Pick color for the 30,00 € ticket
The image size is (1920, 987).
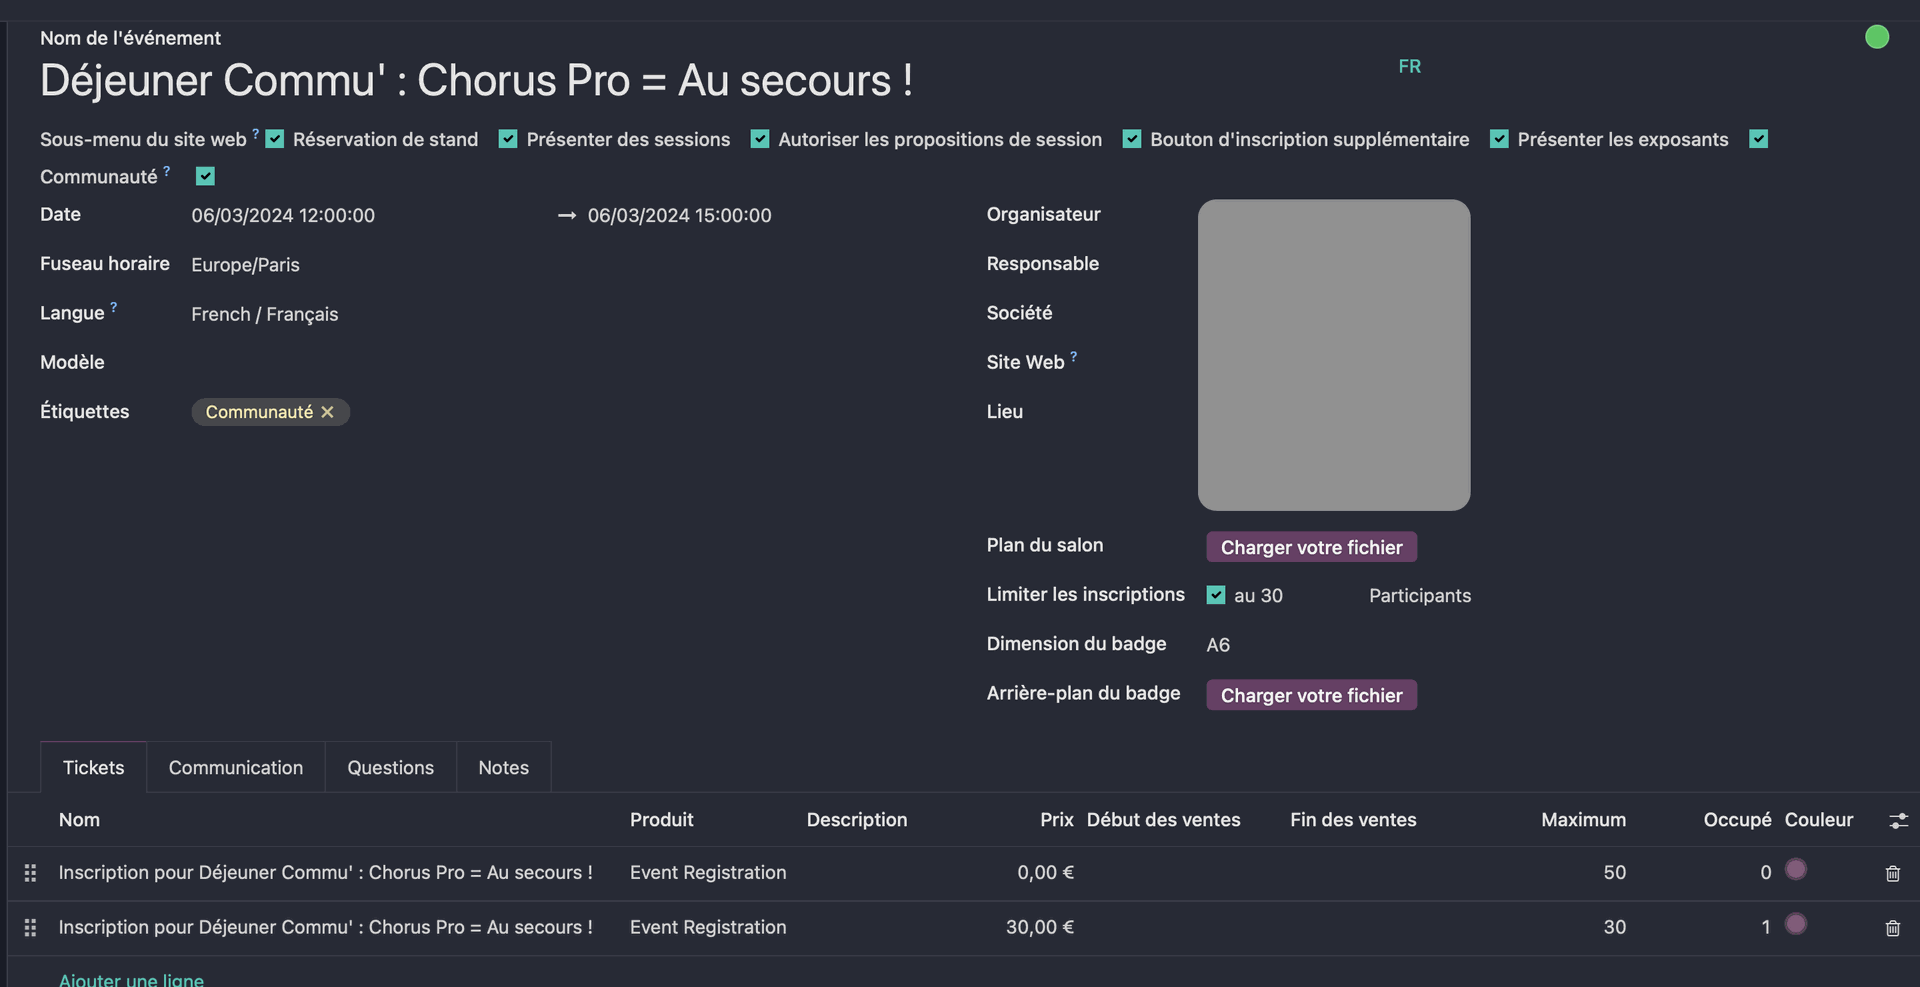pos(1796,924)
